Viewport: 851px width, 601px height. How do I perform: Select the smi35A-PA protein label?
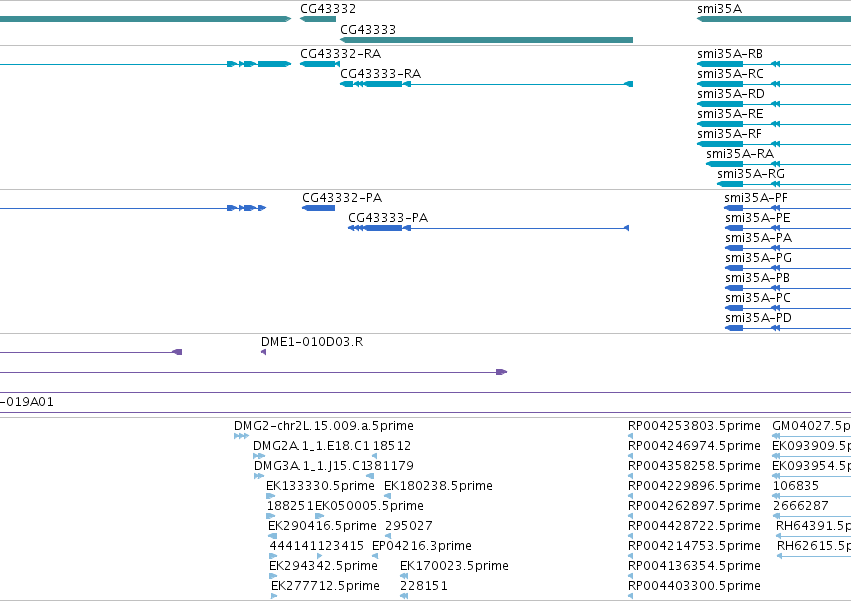pyautogui.click(x=758, y=238)
